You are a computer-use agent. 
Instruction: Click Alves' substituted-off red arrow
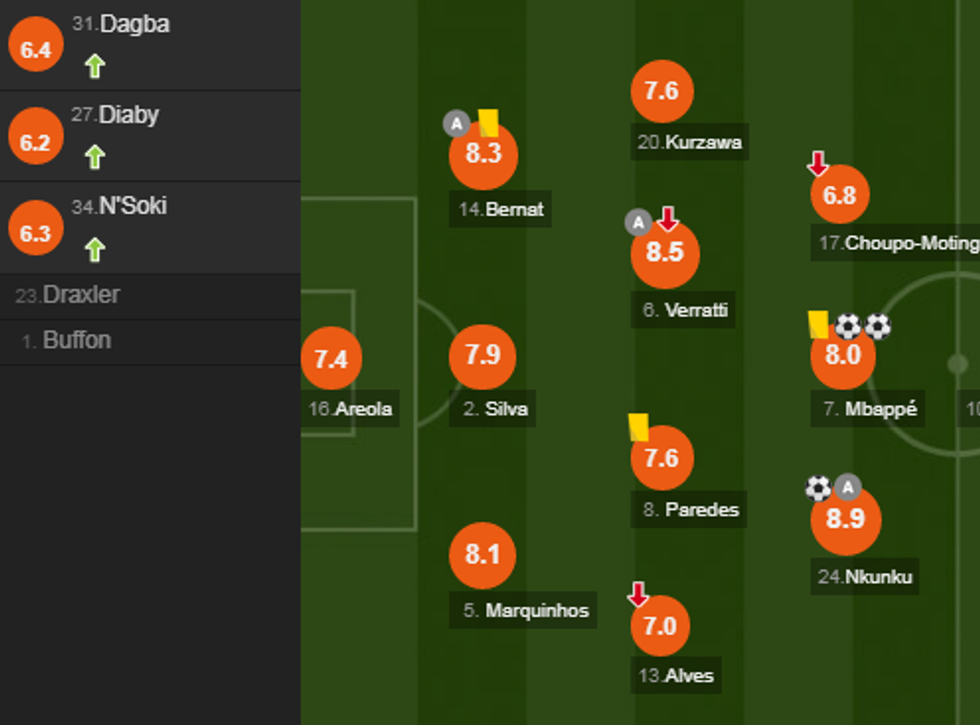click(x=638, y=595)
